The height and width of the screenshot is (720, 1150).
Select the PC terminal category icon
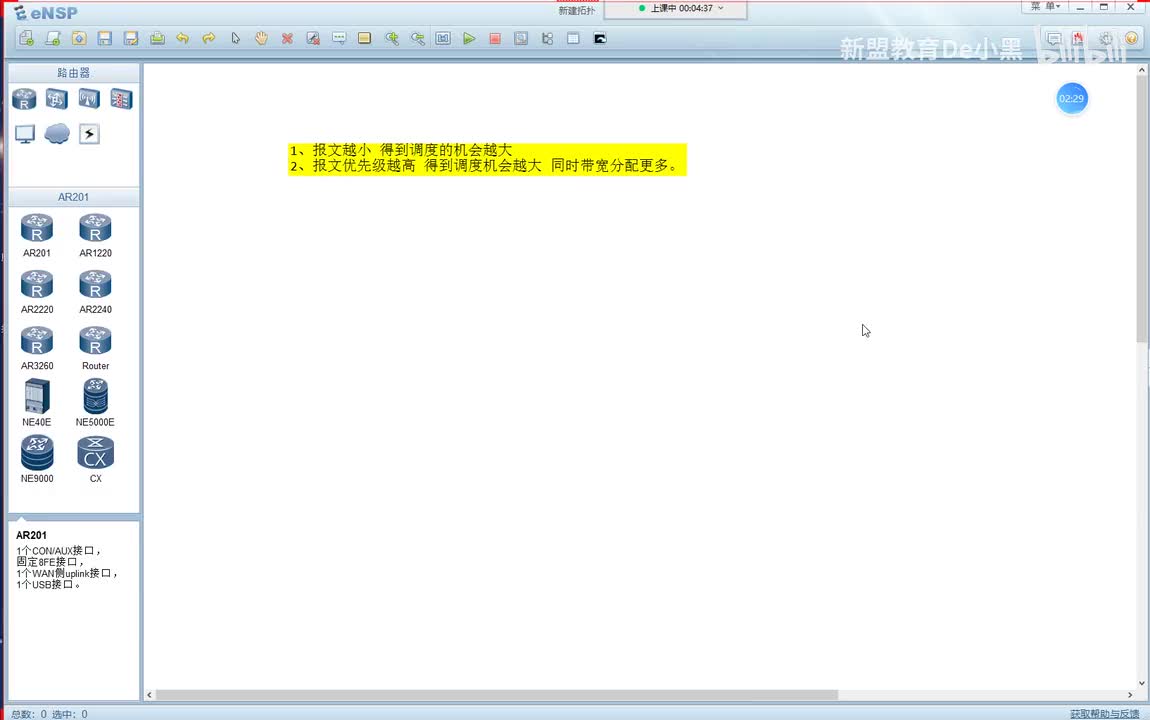(x=24, y=134)
